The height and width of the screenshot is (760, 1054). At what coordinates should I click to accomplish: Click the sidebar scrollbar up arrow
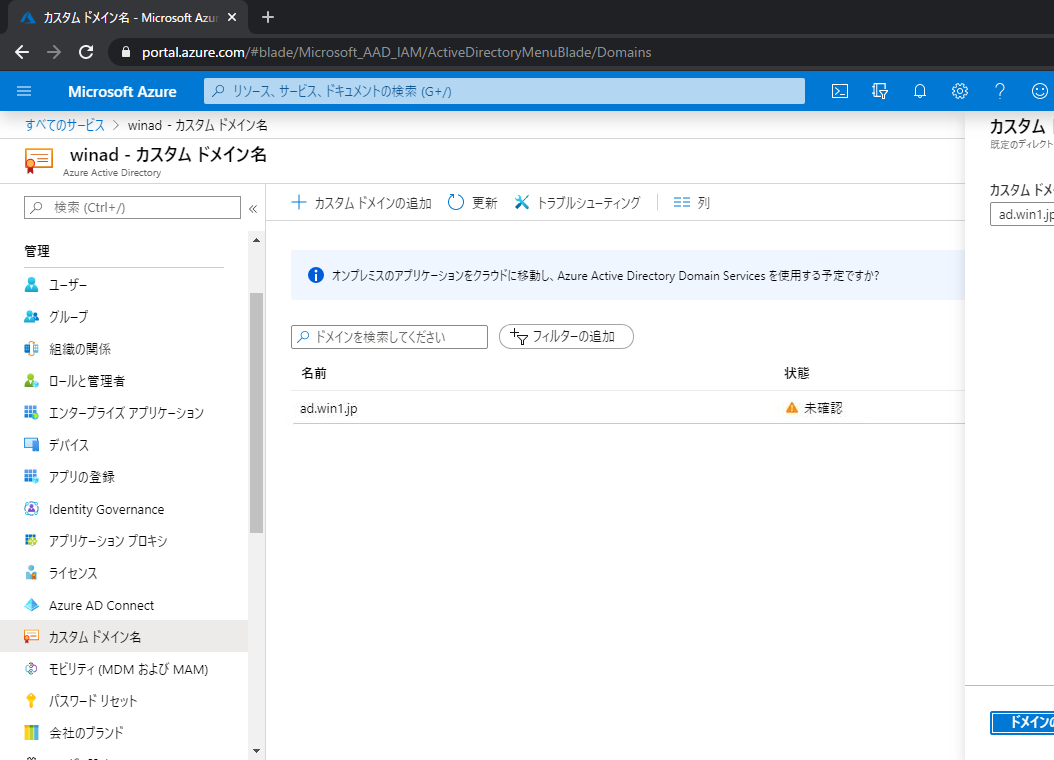(256, 240)
